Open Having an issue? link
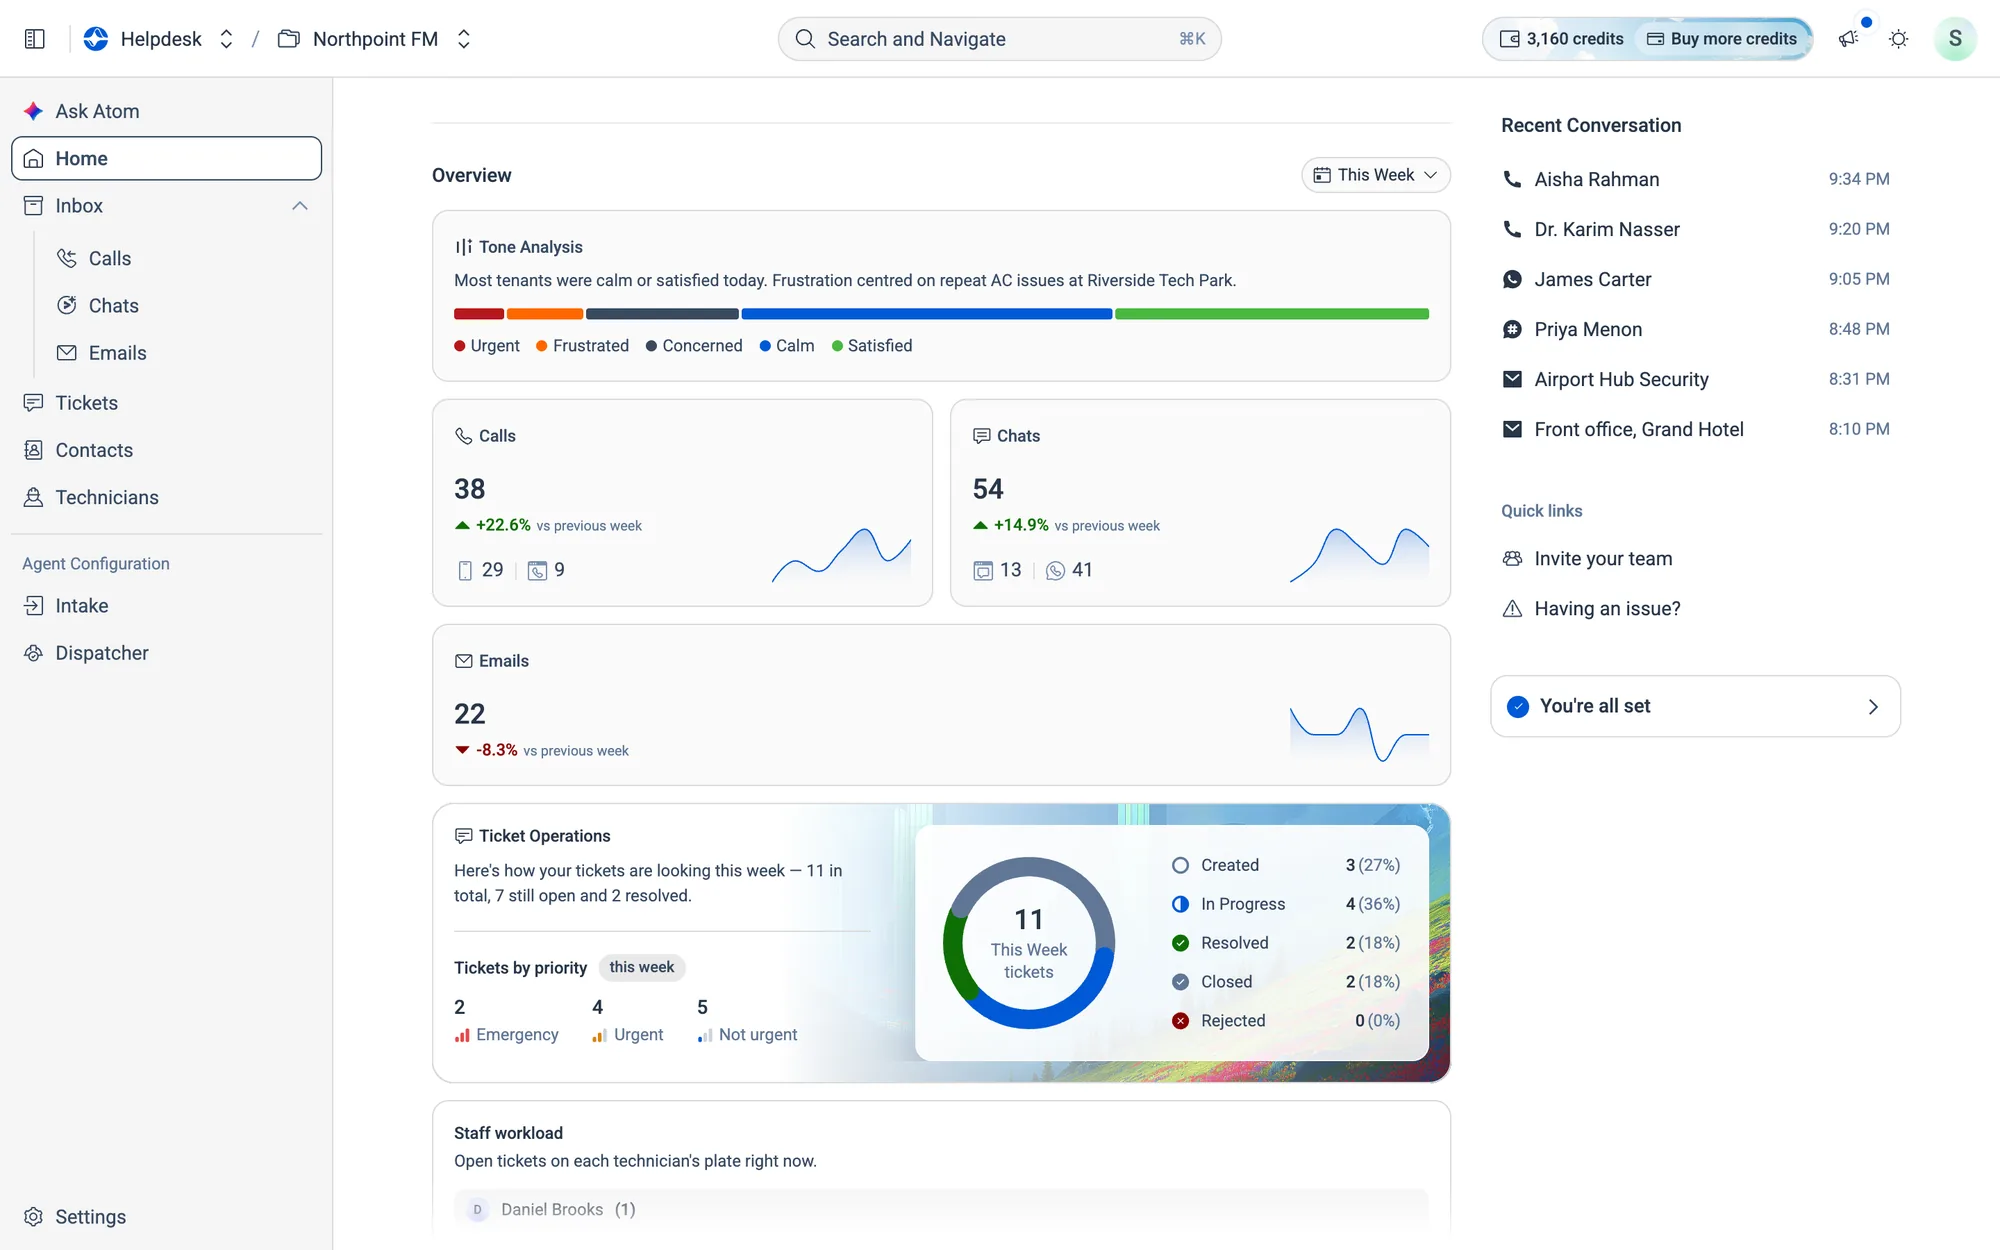2000x1250 pixels. pyautogui.click(x=1592, y=609)
